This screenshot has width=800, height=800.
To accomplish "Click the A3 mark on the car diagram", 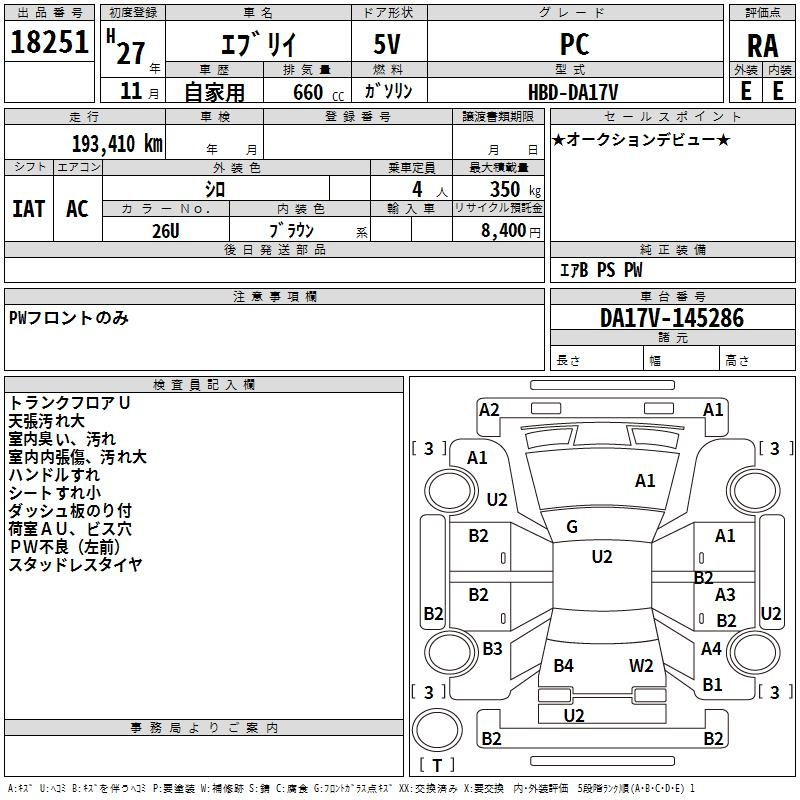I will click(725, 595).
